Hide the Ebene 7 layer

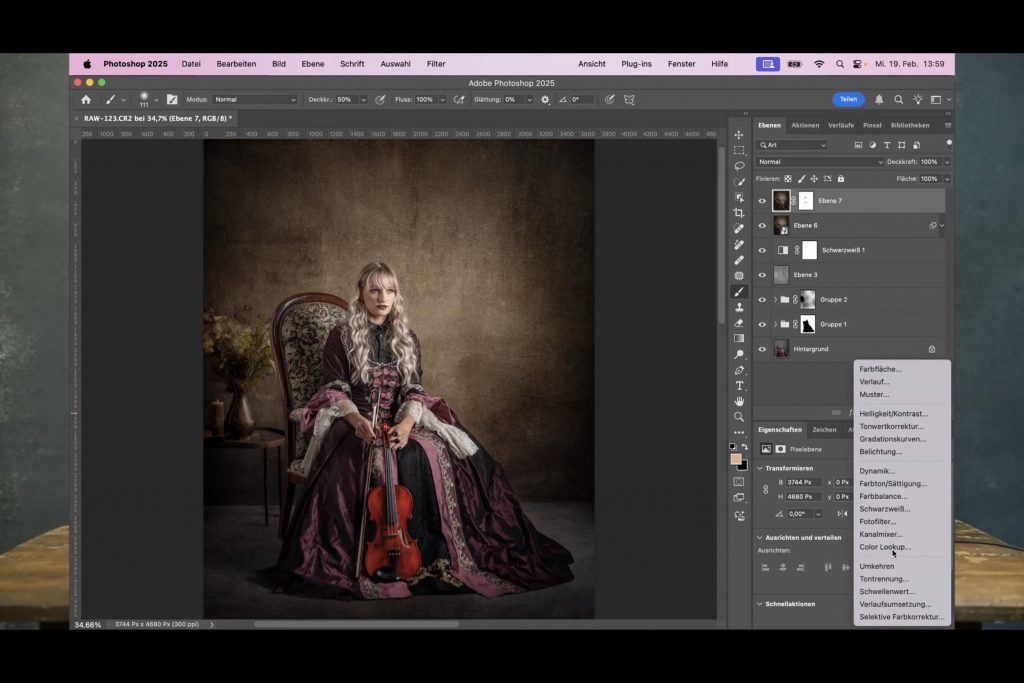pyautogui.click(x=762, y=201)
